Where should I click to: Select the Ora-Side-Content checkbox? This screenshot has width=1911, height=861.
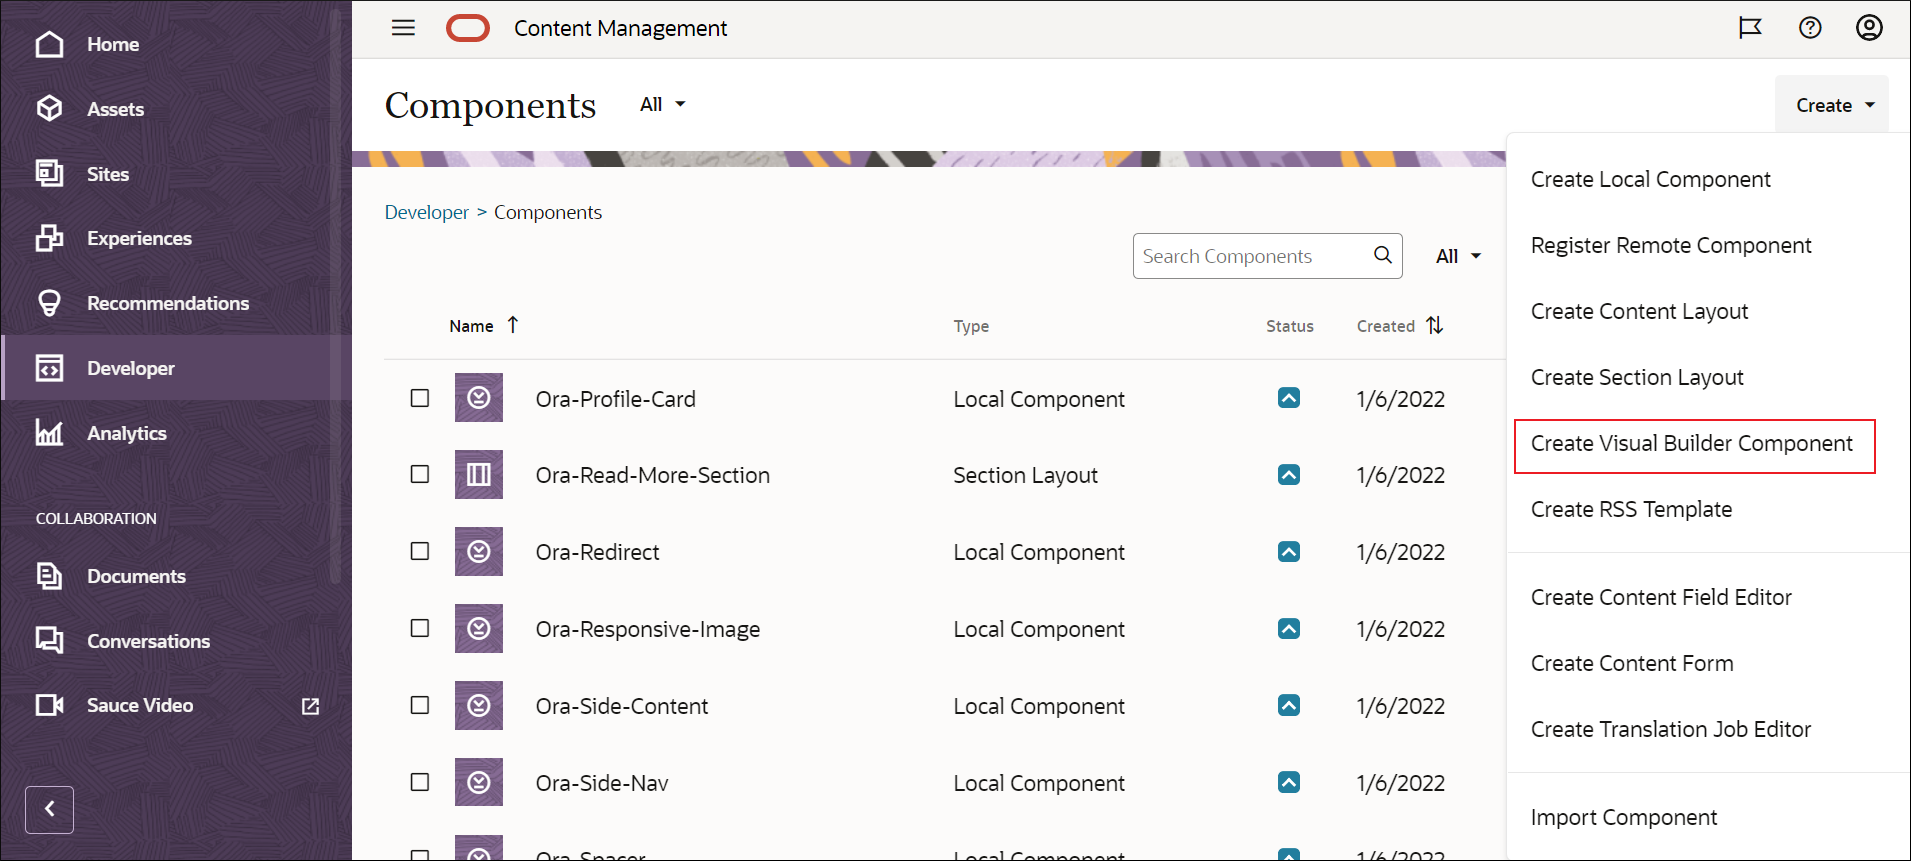tap(420, 705)
